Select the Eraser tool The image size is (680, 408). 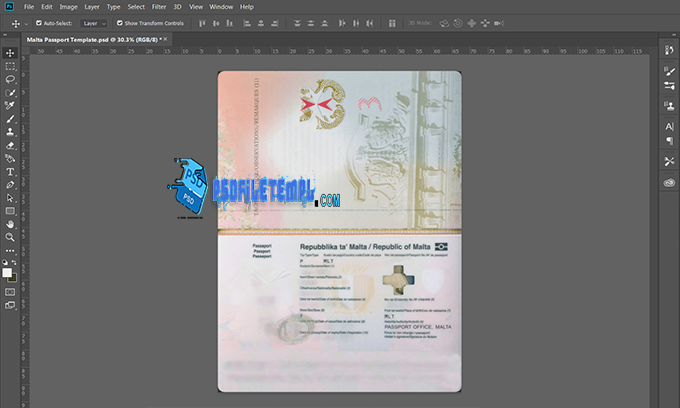point(10,145)
